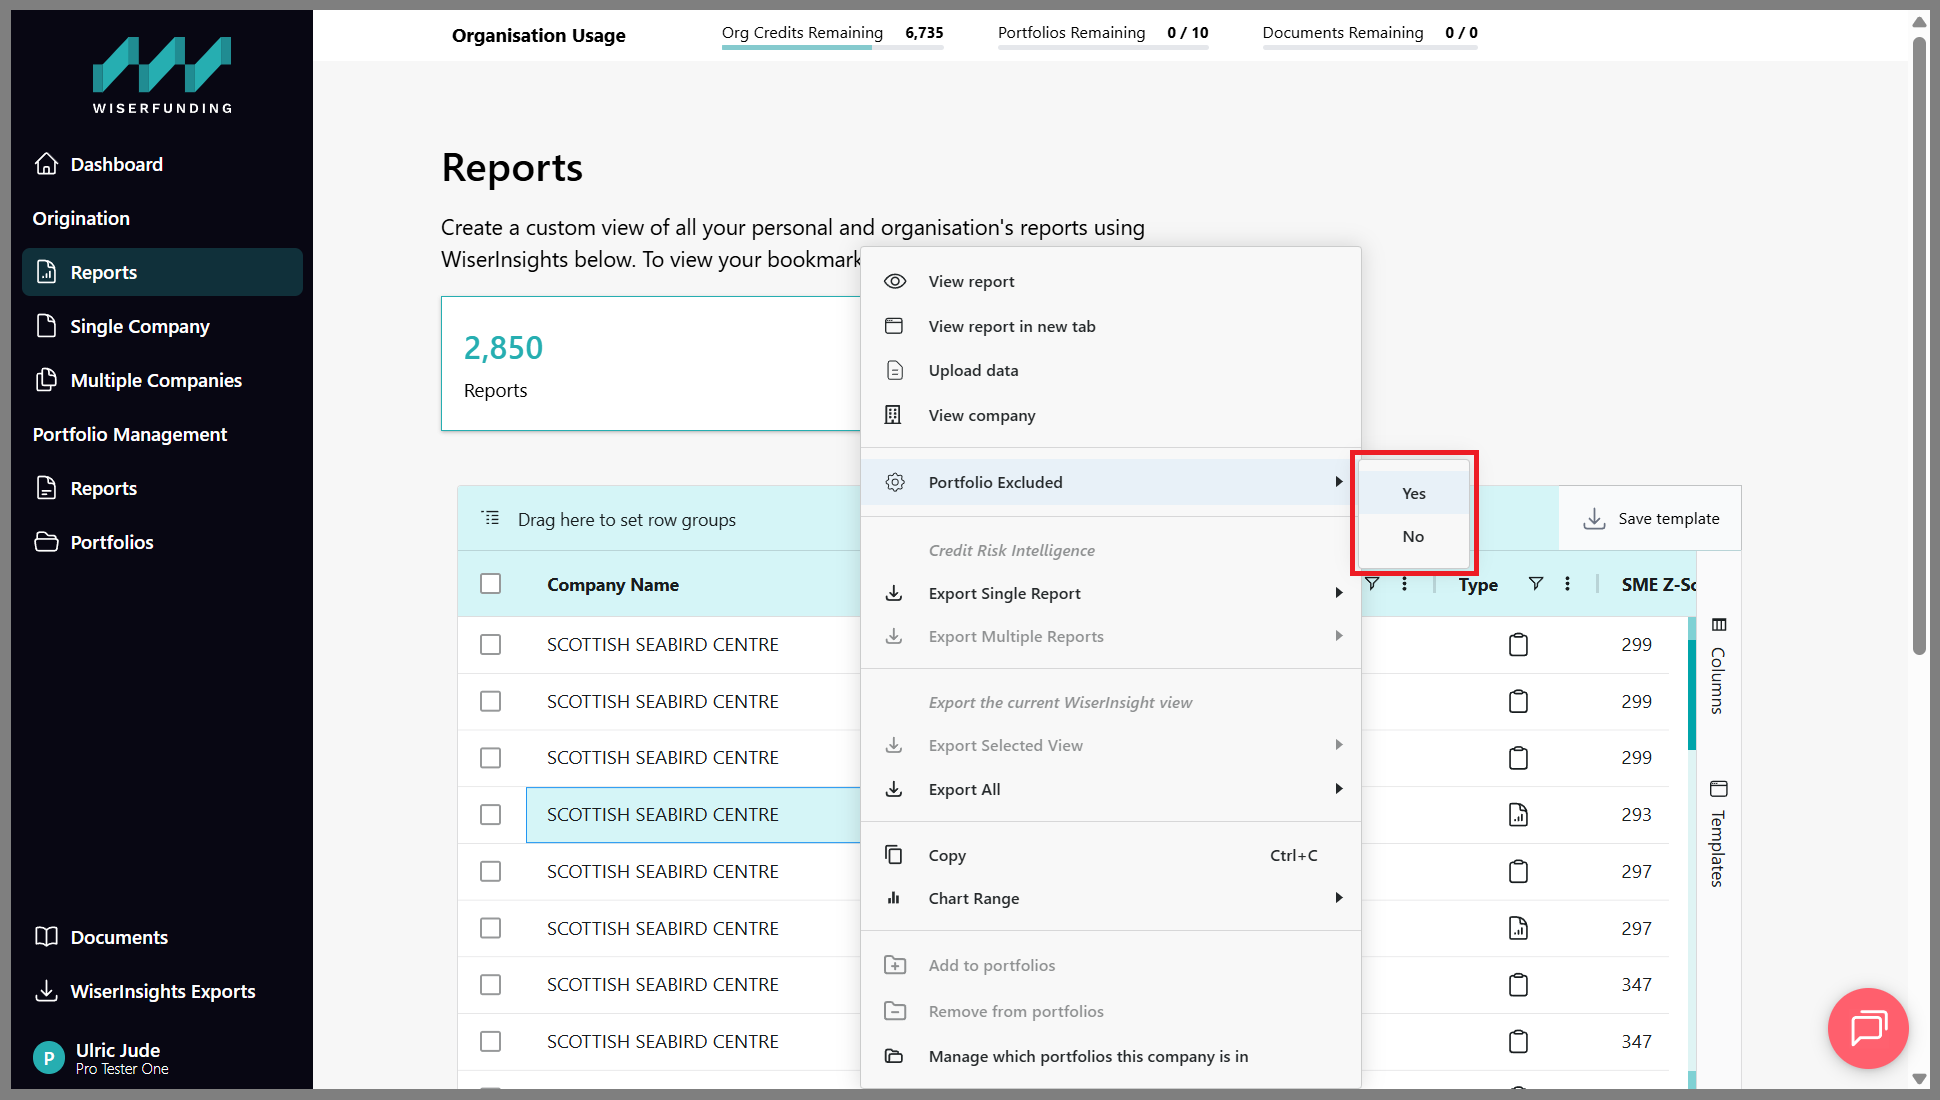
Task: Open WiserInsights Exports page
Action: [x=162, y=991]
